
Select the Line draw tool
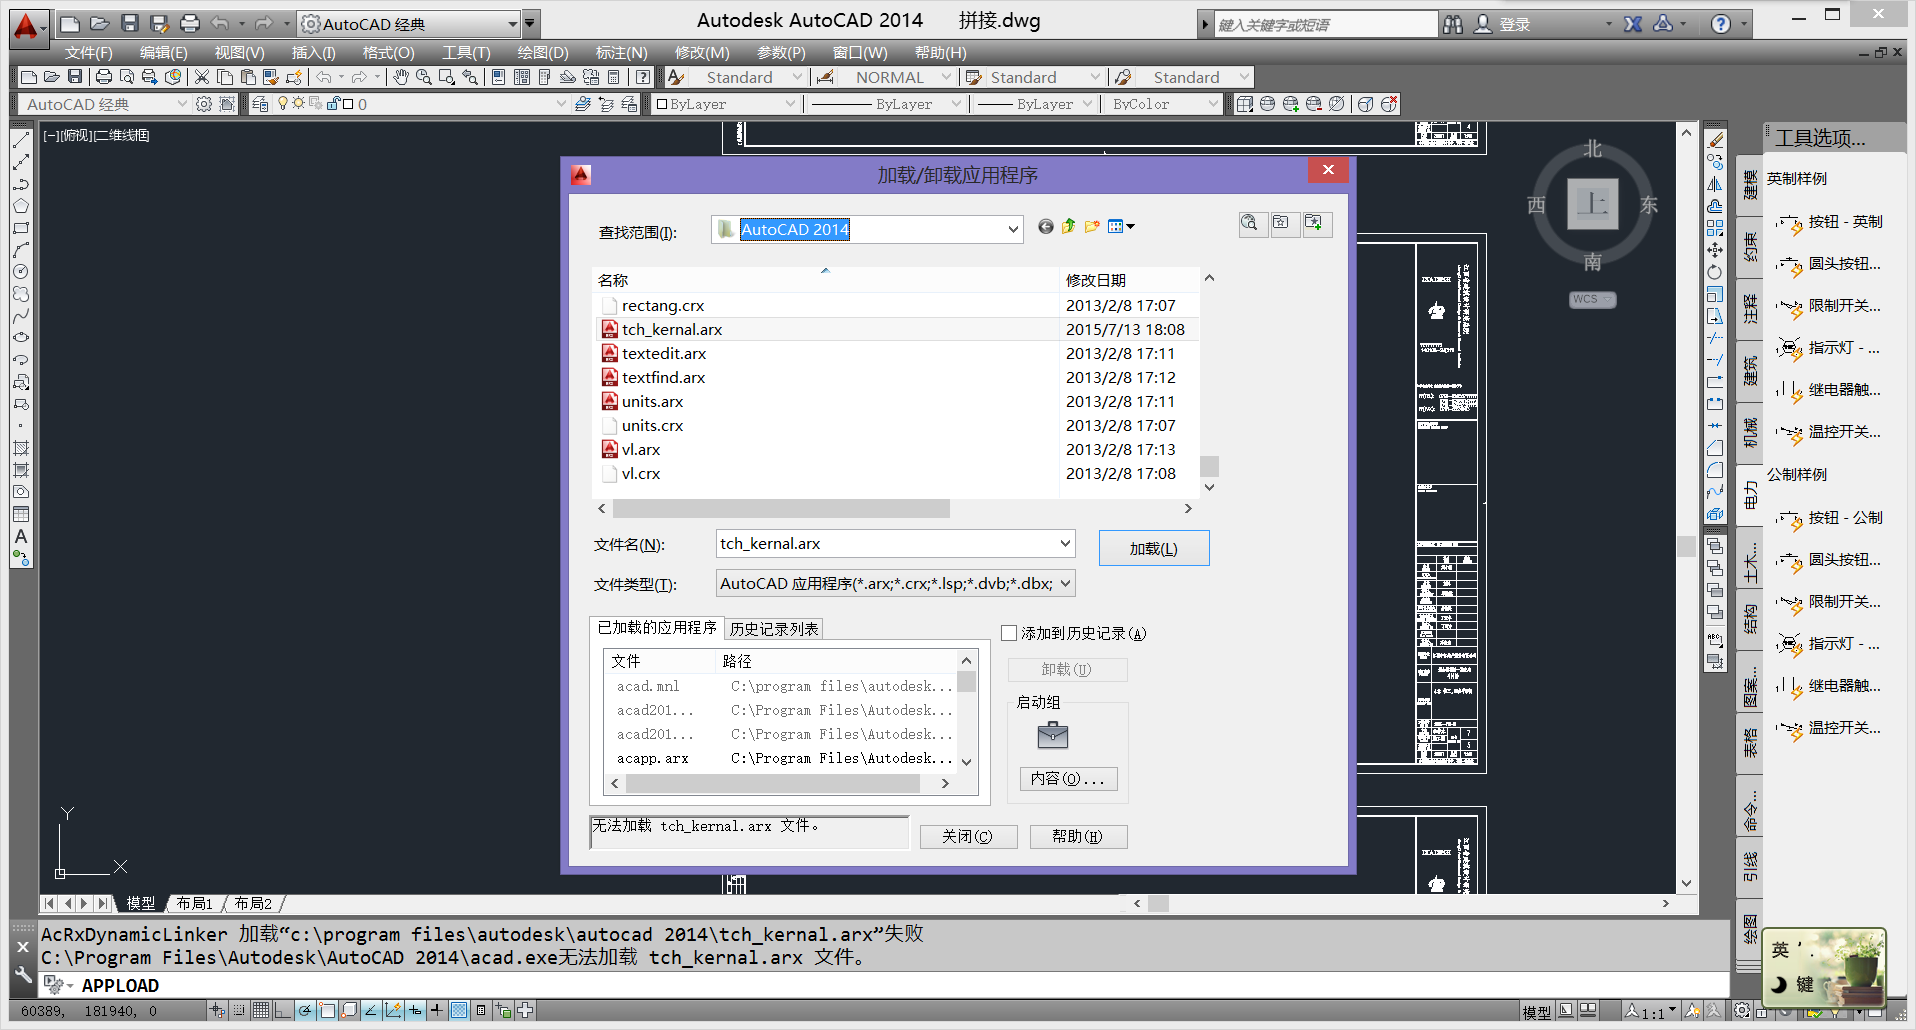tap(21, 140)
